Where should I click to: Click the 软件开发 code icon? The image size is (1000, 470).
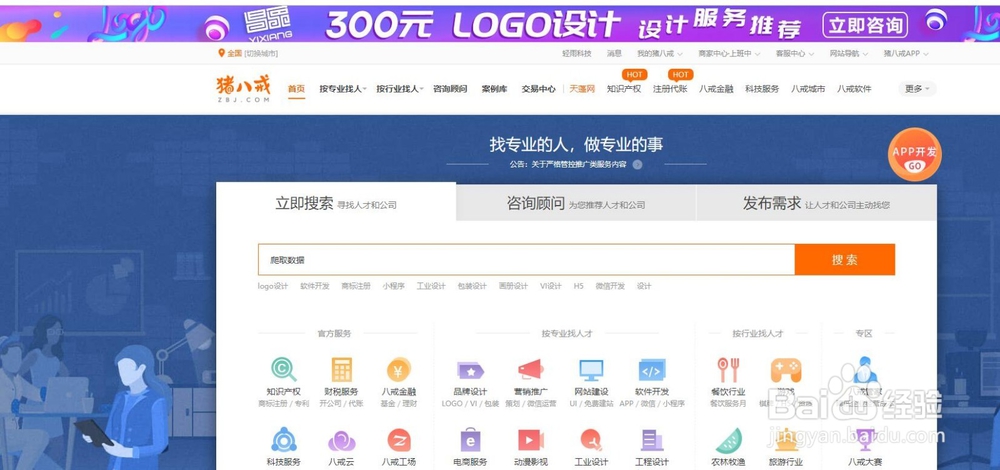pos(652,370)
